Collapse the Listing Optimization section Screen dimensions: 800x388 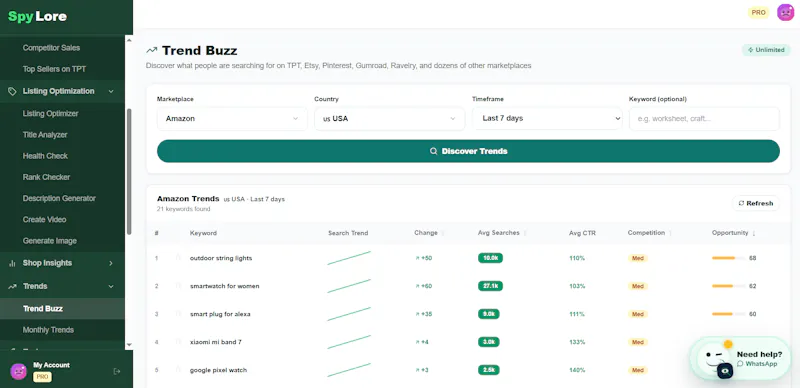tap(111, 91)
